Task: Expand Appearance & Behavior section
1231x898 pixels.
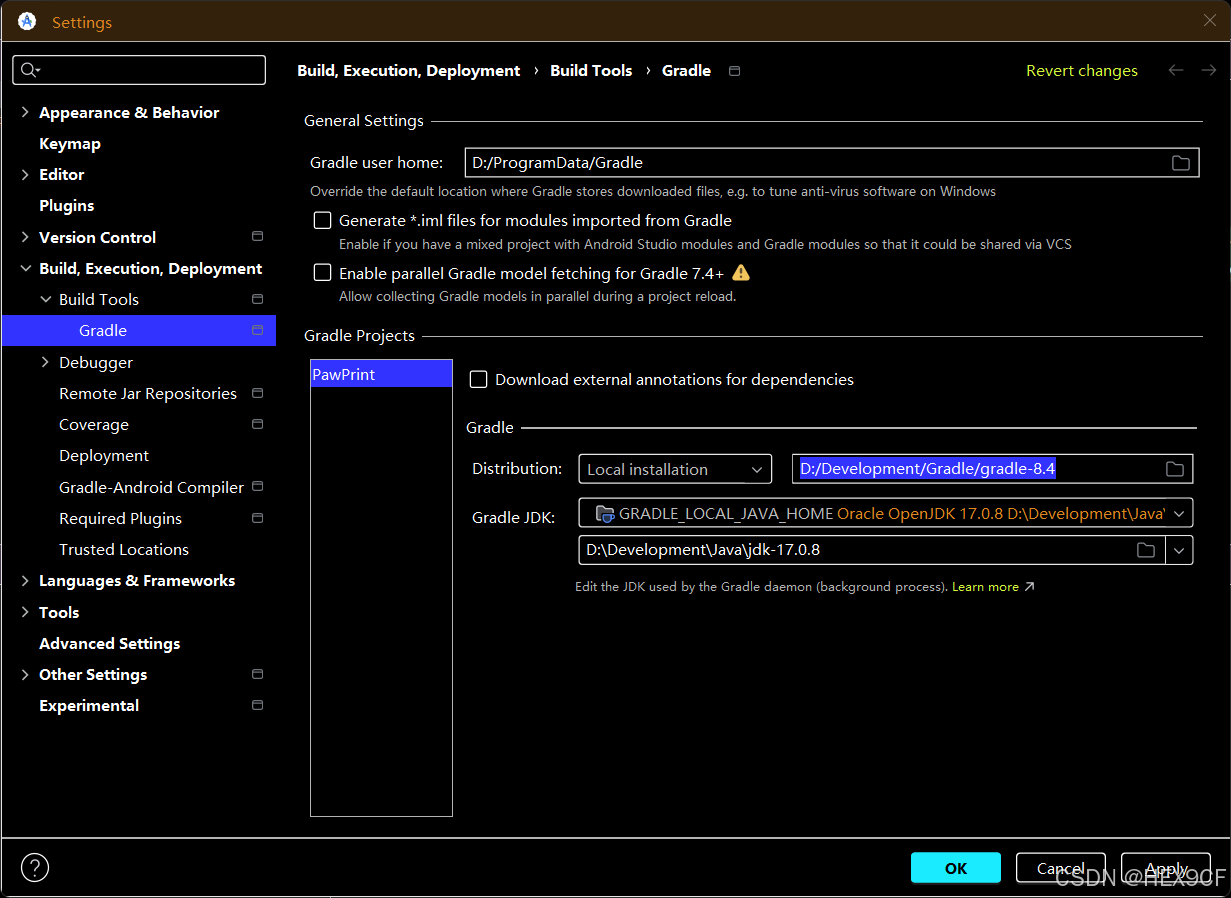Action: (x=25, y=112)
